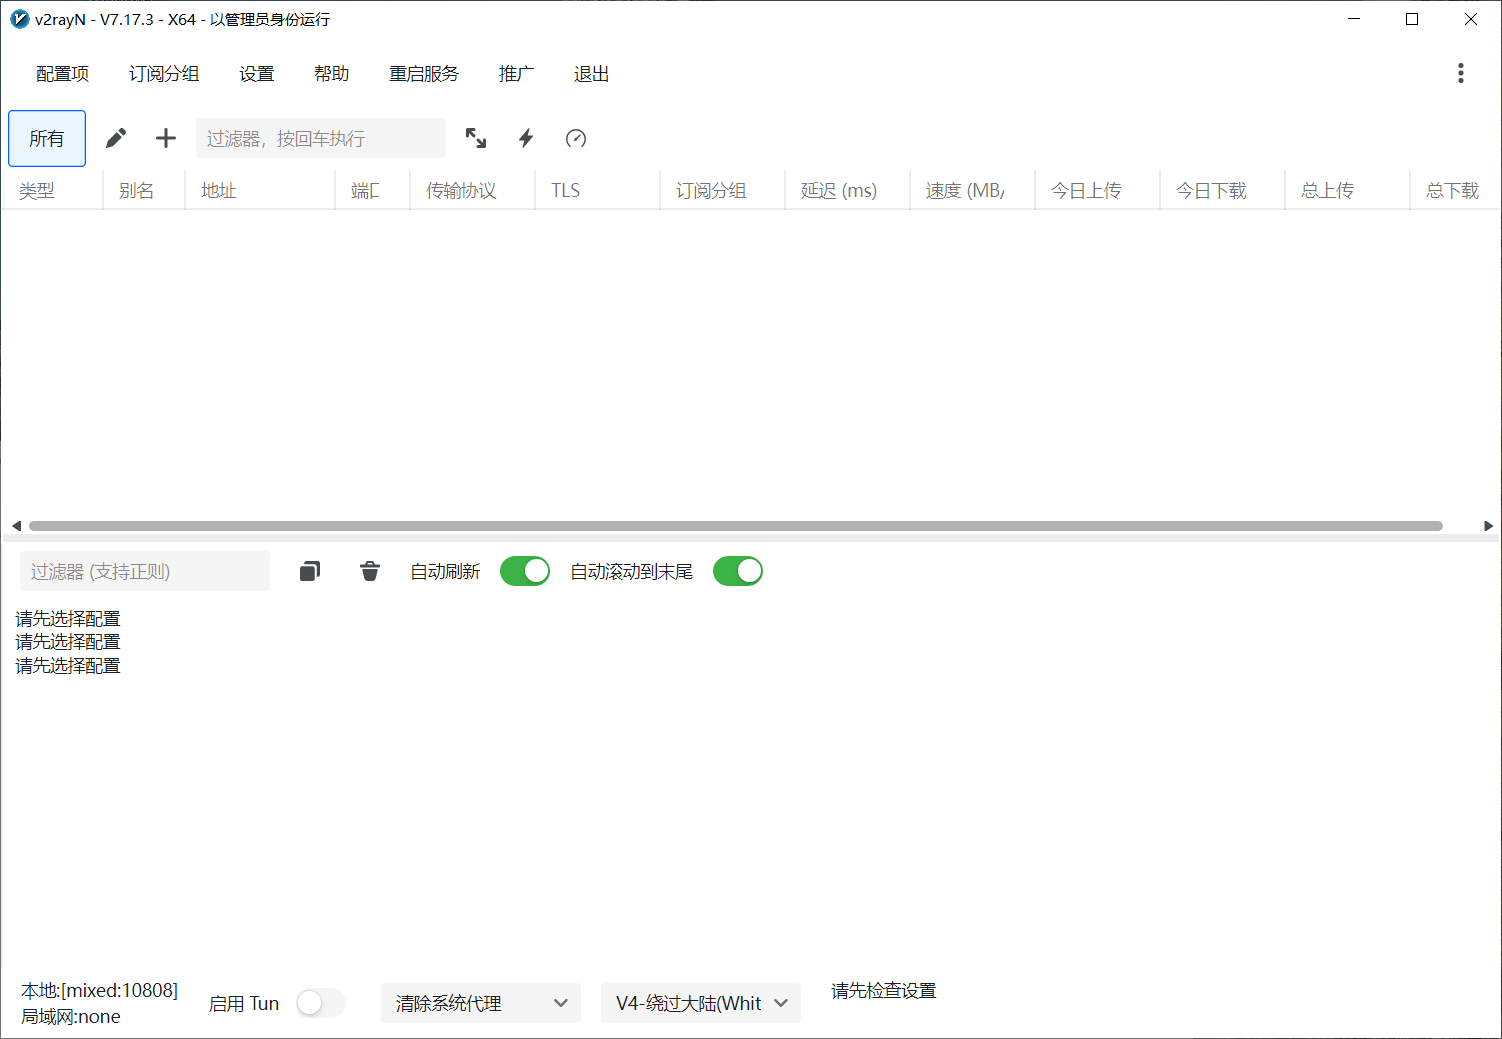The height and width of the screenshot is (1039, 1502).
Task: Sort by the 地址 column header
Action: tap(260, 190)
